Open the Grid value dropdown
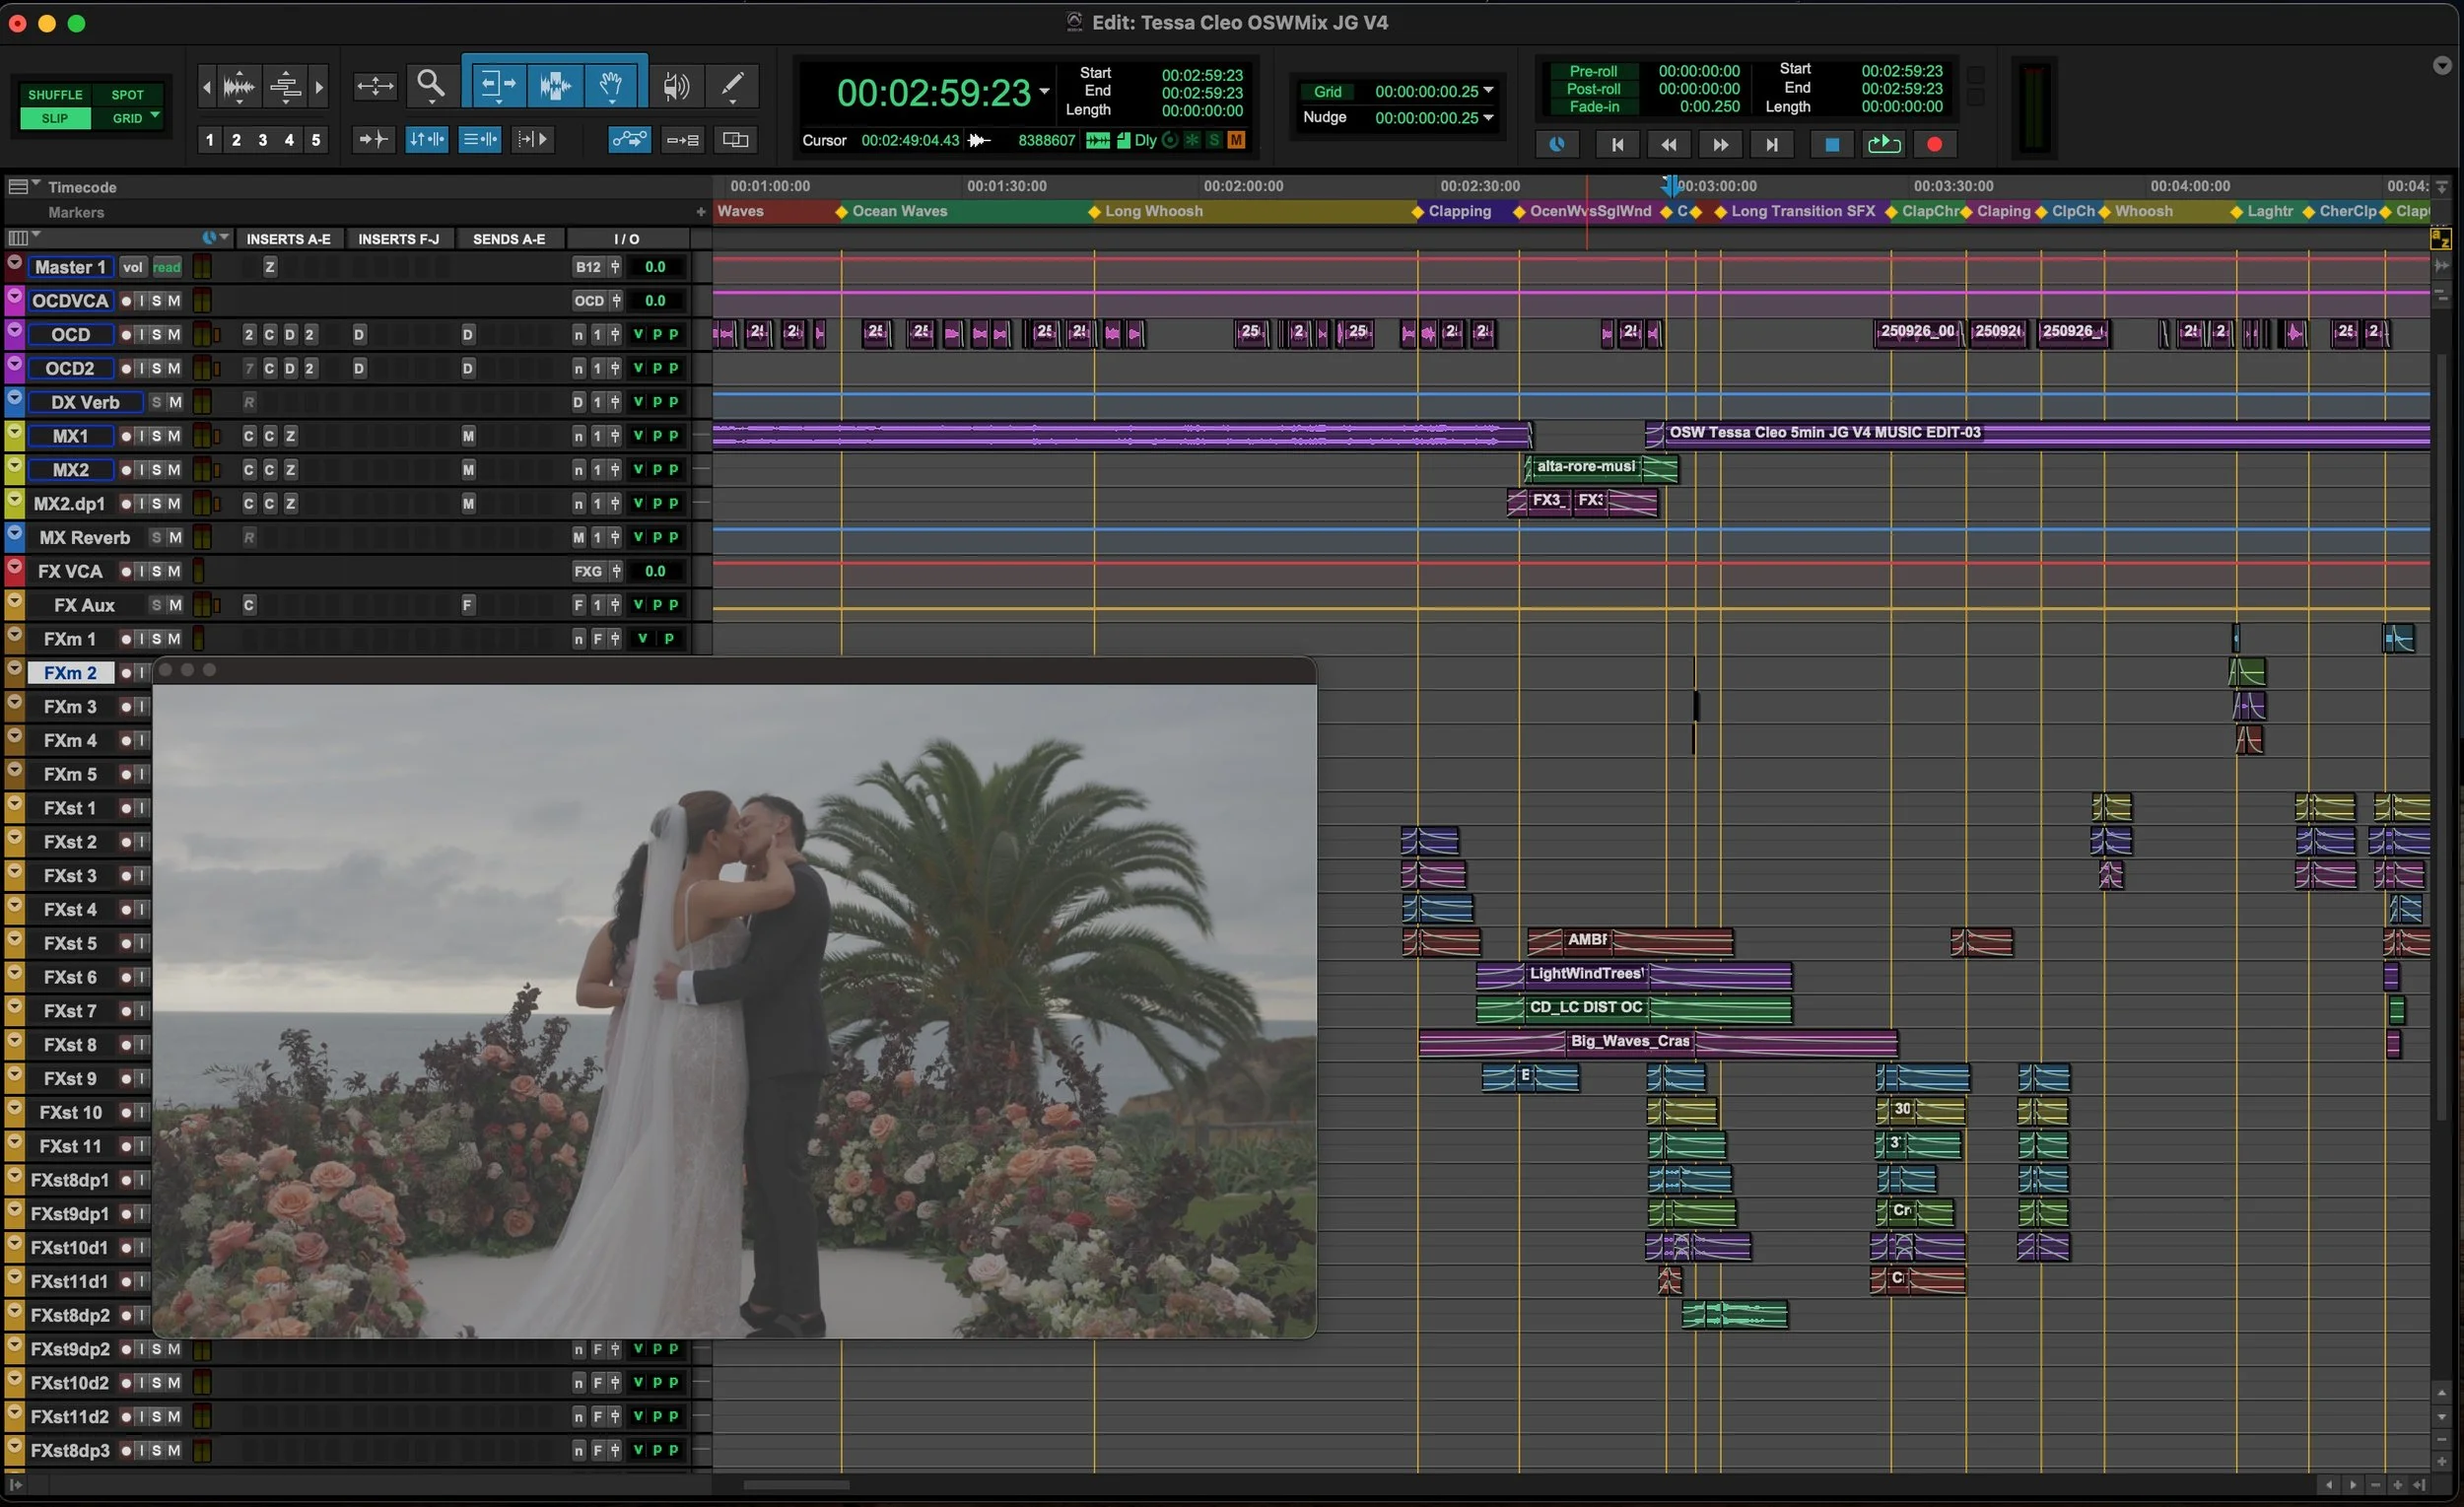2464x1507 pixels. [x=1489, y=91]
